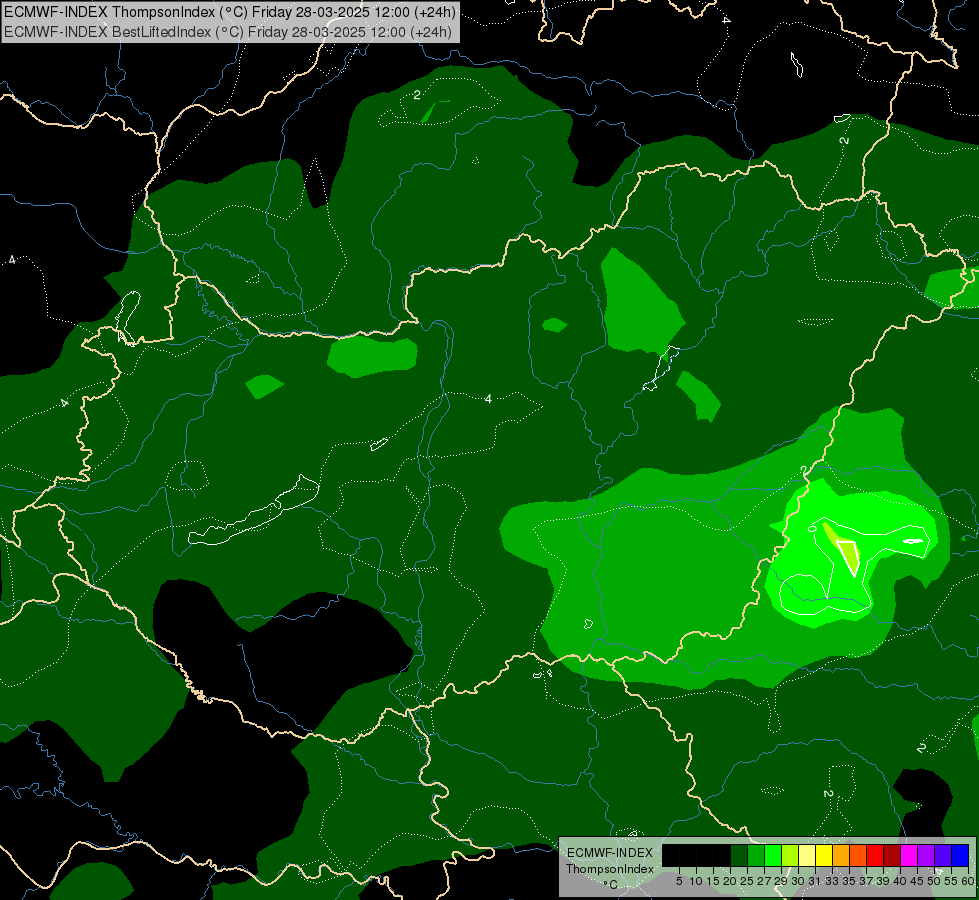
Task: Click the blue 55–60 legend swatch
Action: pyautogui.click(x=960, y=855)
